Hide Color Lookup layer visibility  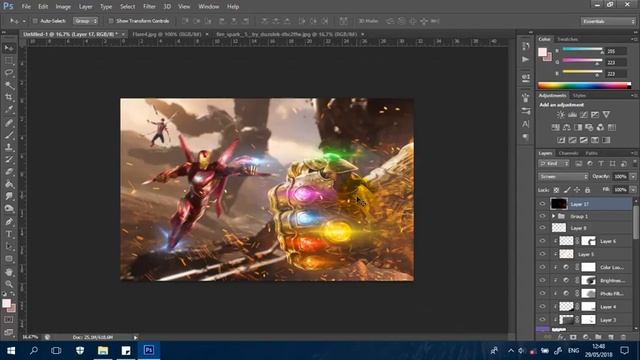point(542,267)
